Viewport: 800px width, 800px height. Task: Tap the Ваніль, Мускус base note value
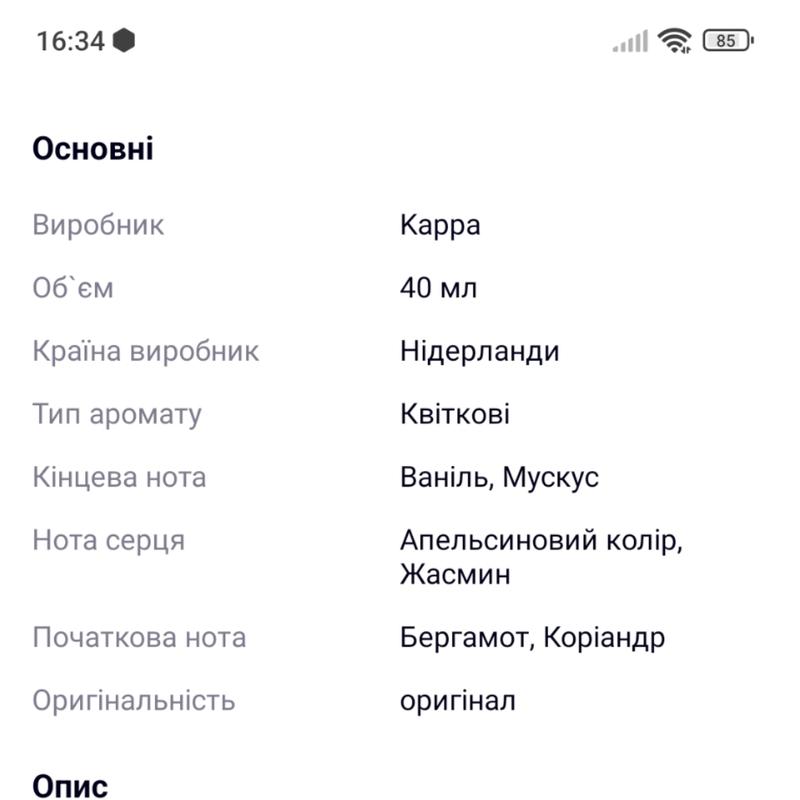[x=499, y=477]
